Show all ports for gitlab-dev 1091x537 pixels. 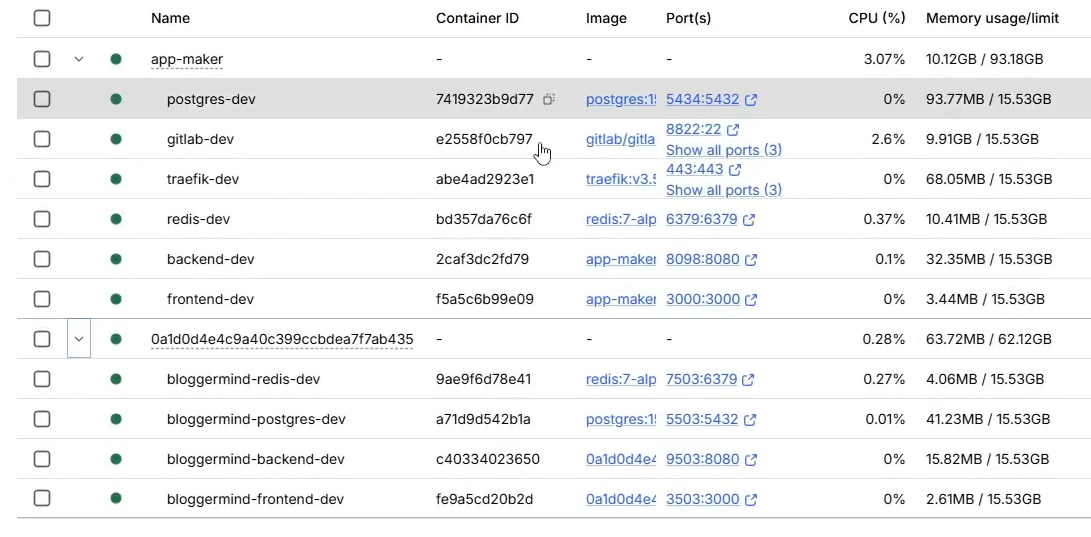723,150
